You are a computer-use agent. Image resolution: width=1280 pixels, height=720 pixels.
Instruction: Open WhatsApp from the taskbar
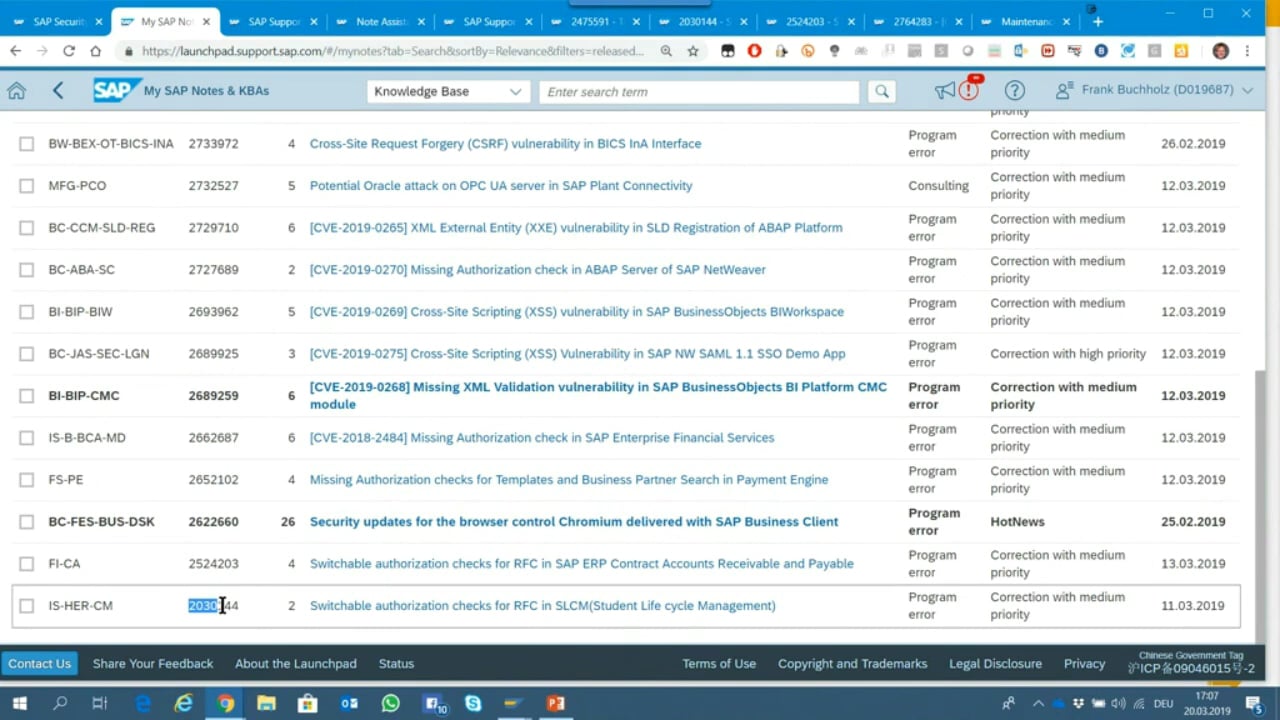coord(390,703)
